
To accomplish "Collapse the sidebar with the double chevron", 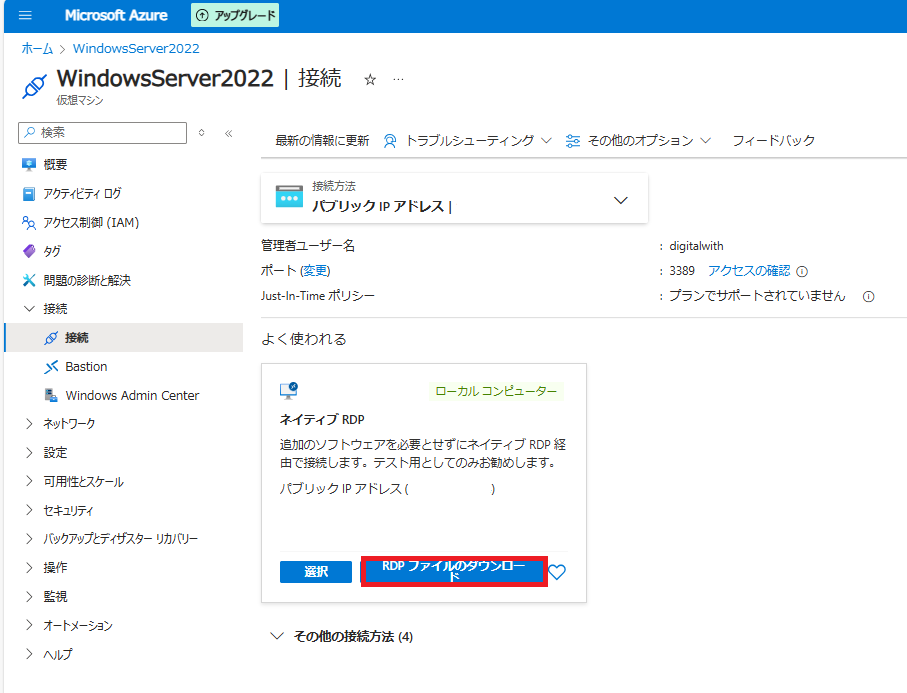I will (x=228, y=133).
